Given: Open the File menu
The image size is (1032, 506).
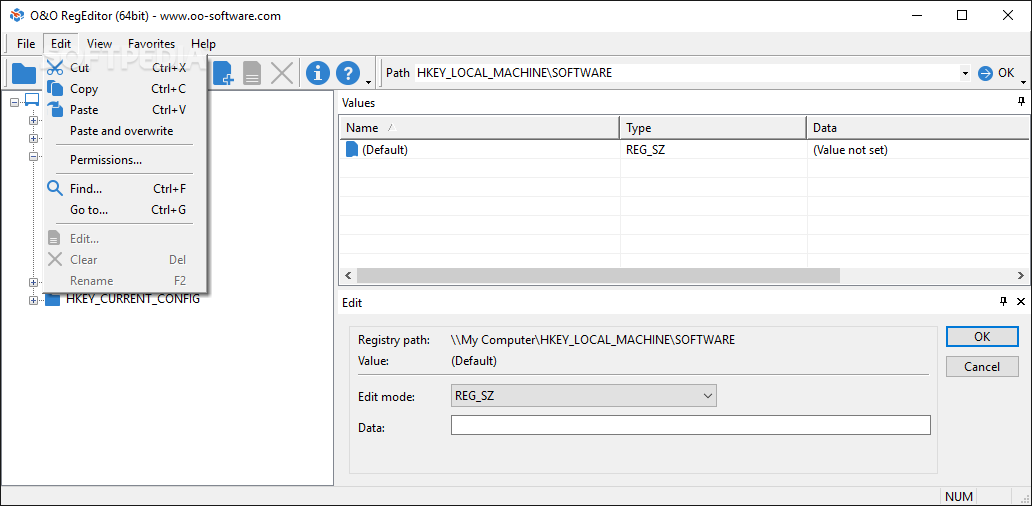Looking at the screenshot, I should pyautogui.click(x=26, y=44).
